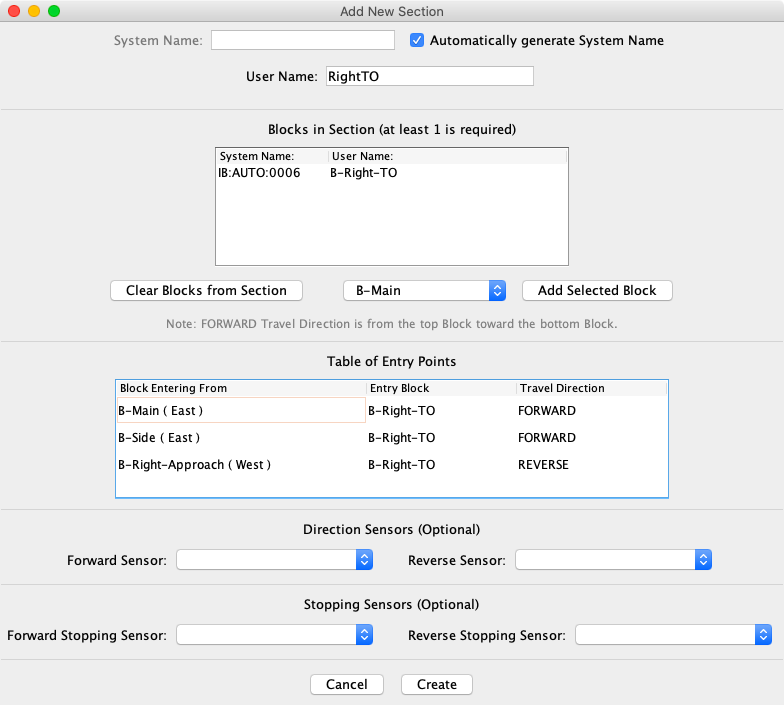Click REVERSE travel direction cell

543,465
